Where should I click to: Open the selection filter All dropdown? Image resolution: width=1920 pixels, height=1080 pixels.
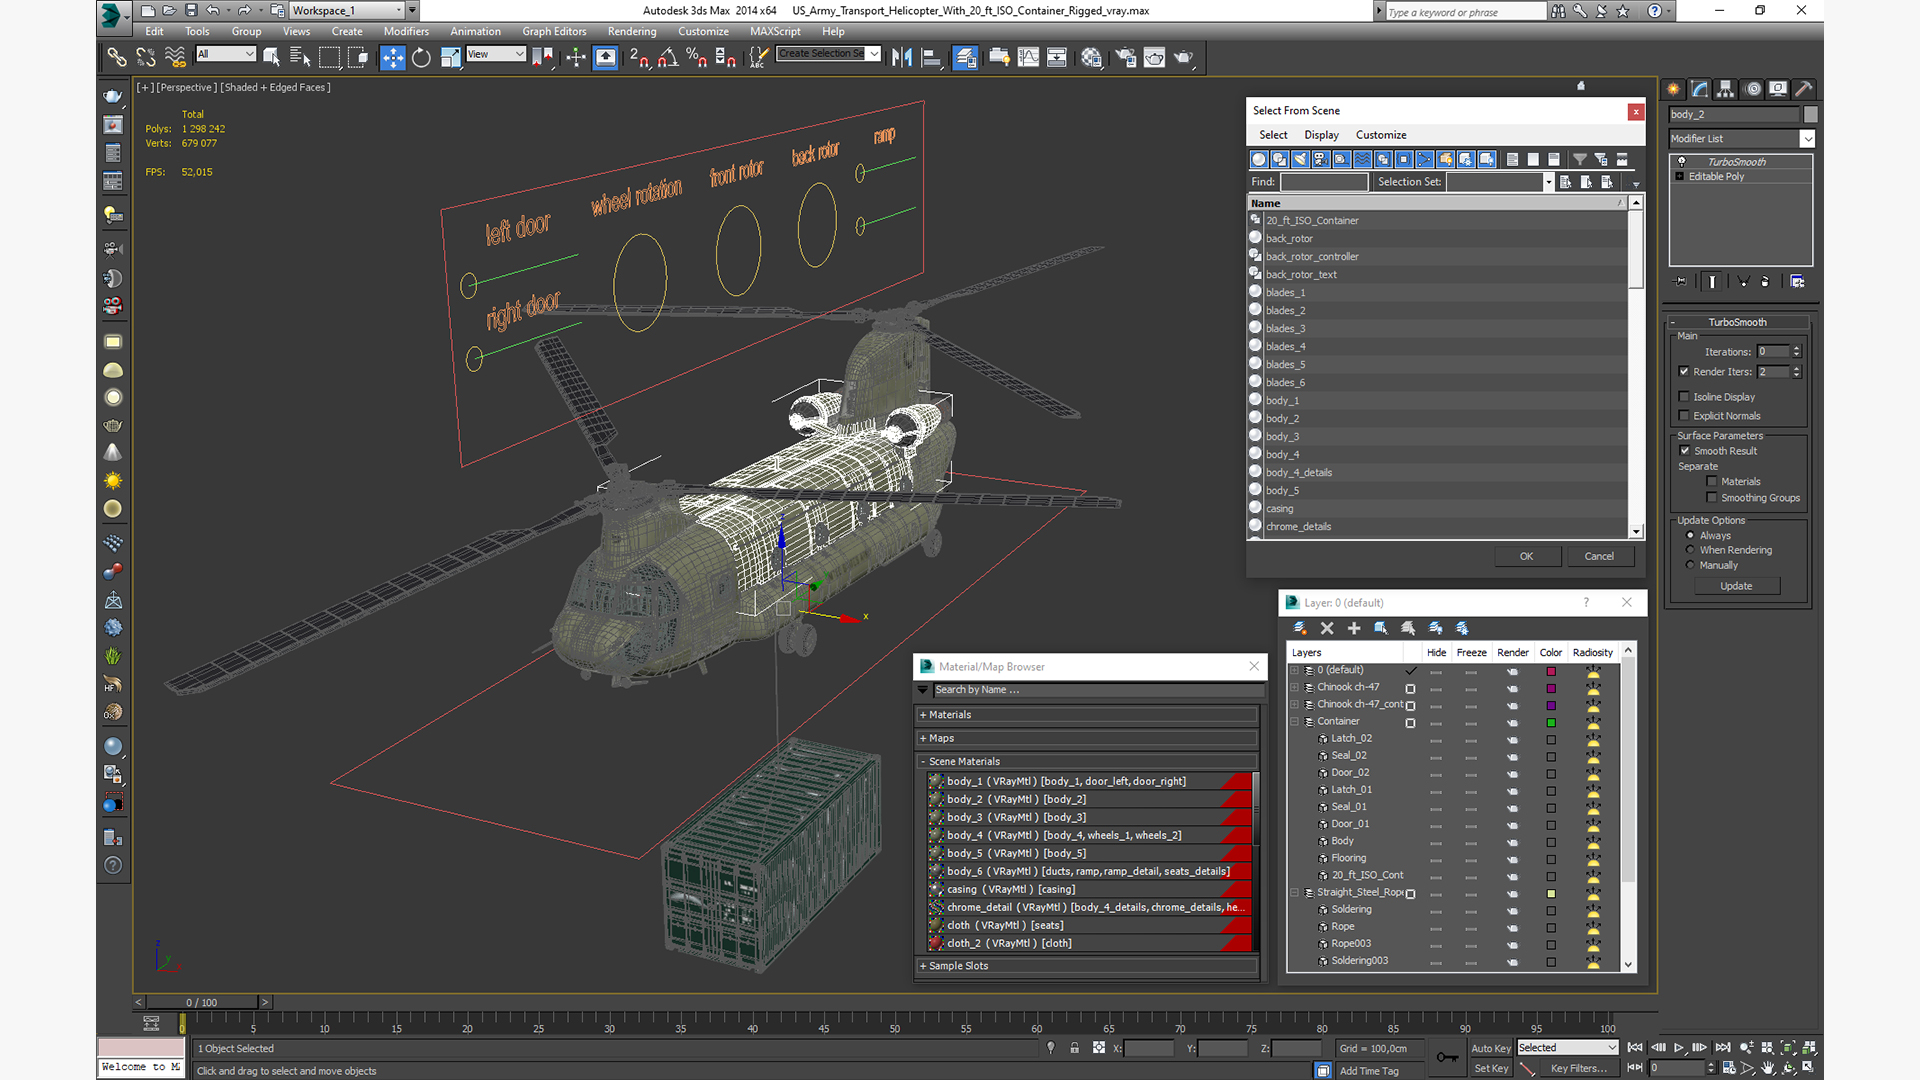click(x=226, y=54)
